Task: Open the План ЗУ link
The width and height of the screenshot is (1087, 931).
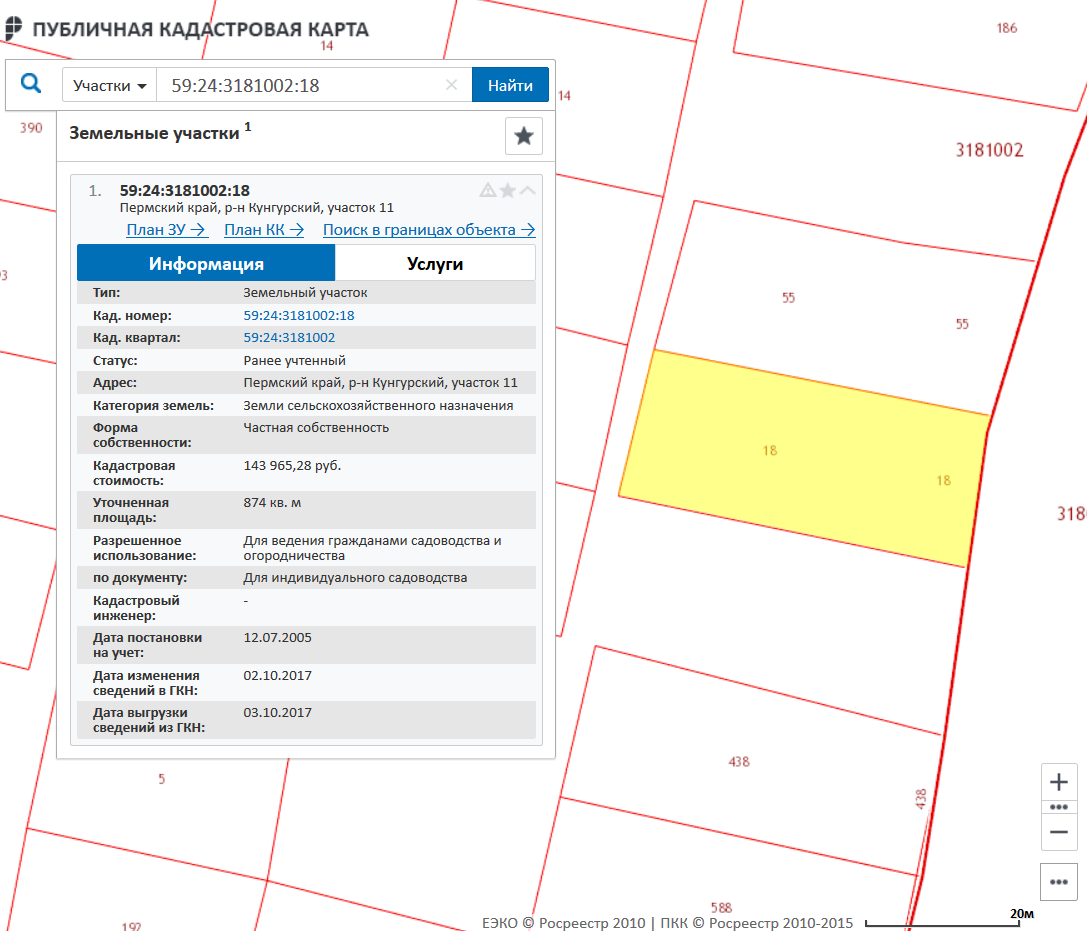Action: (x=166, y=229)
